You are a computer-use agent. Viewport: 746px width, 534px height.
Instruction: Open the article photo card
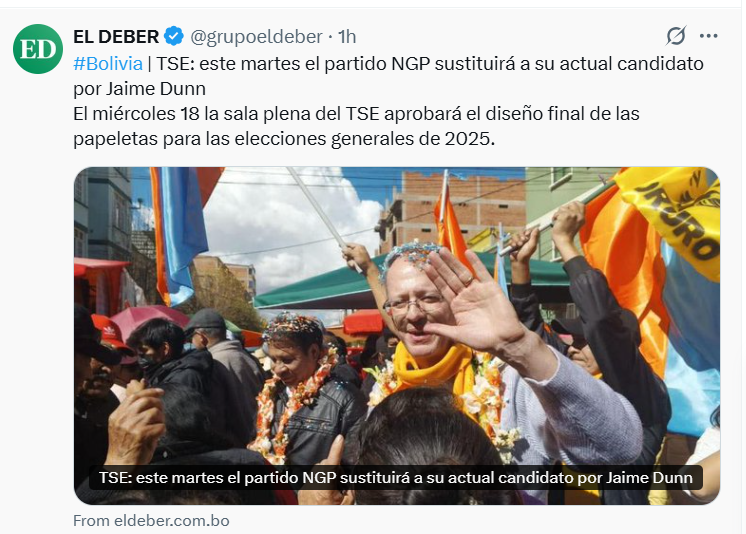click(x=397, y=336)
